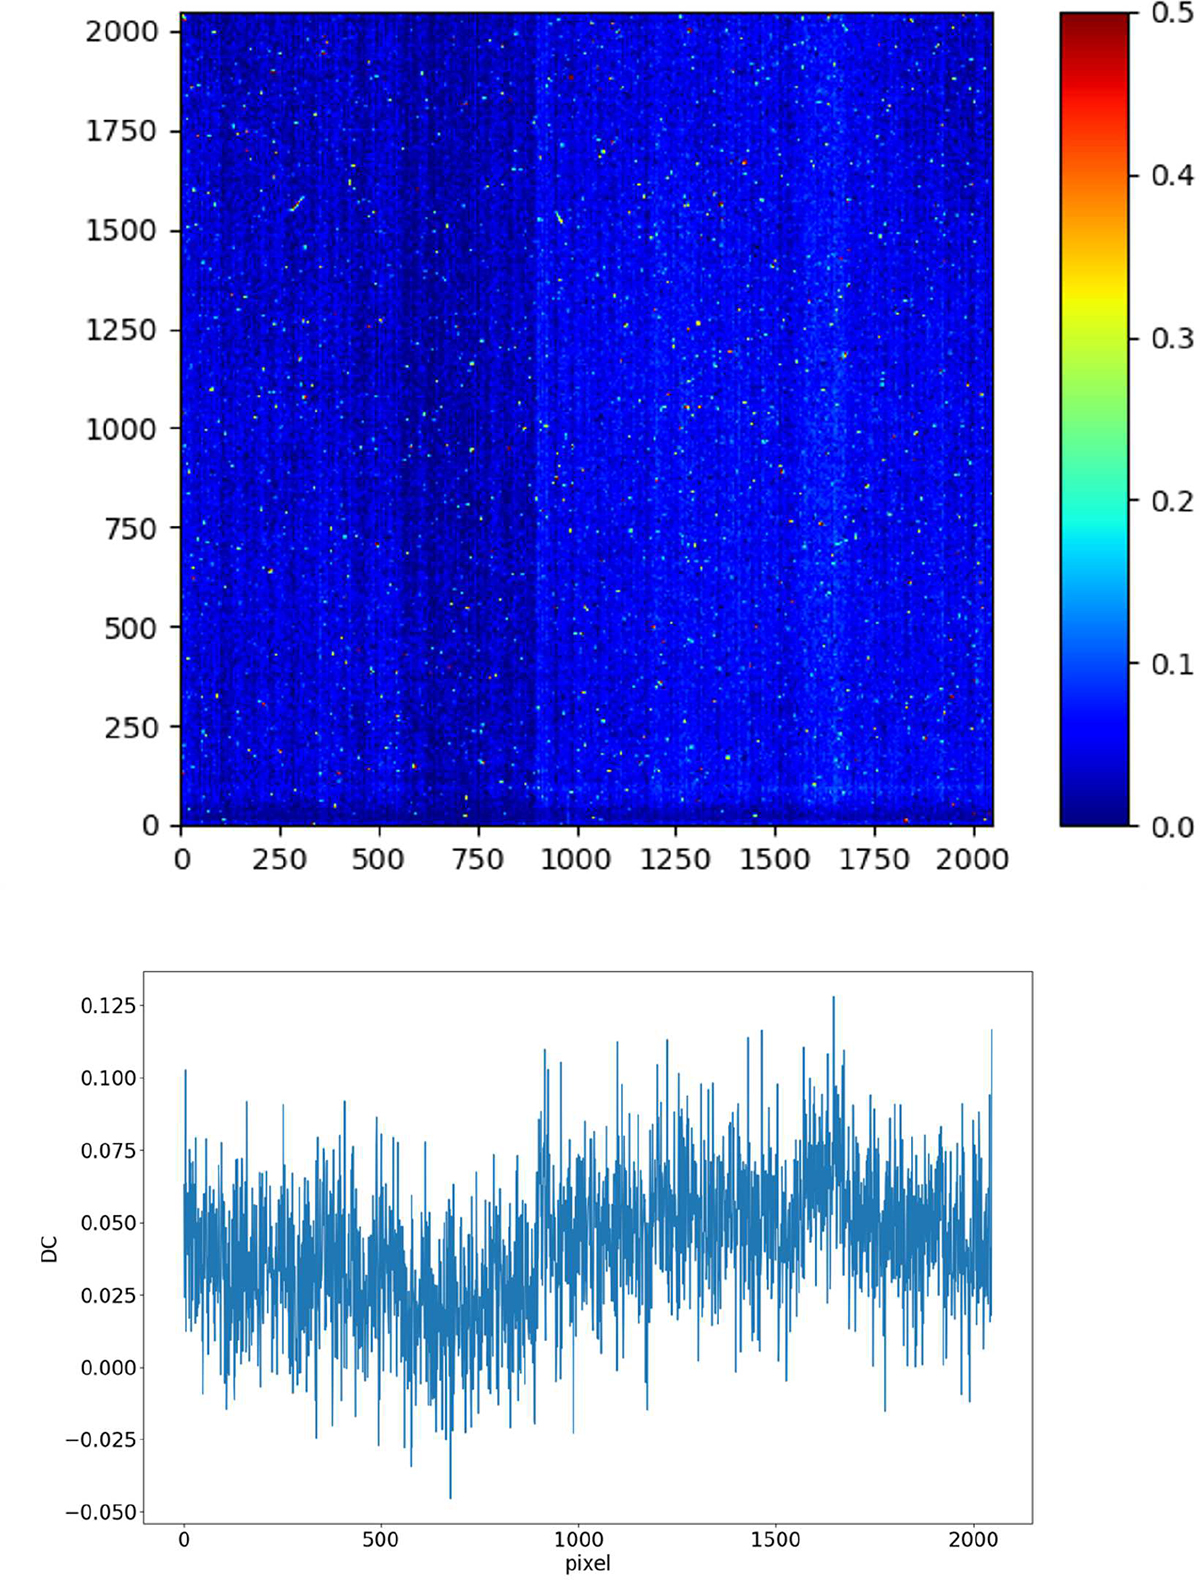The width and height of the screenshot is (1200, 1580).
Task: Select the 0.075 tick on the DC axis
Action: (x=108, y=1151)
